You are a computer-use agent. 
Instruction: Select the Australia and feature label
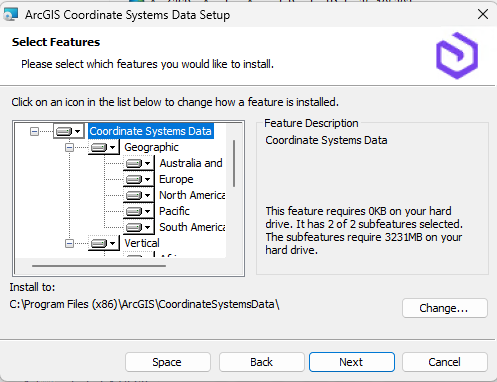191,163
